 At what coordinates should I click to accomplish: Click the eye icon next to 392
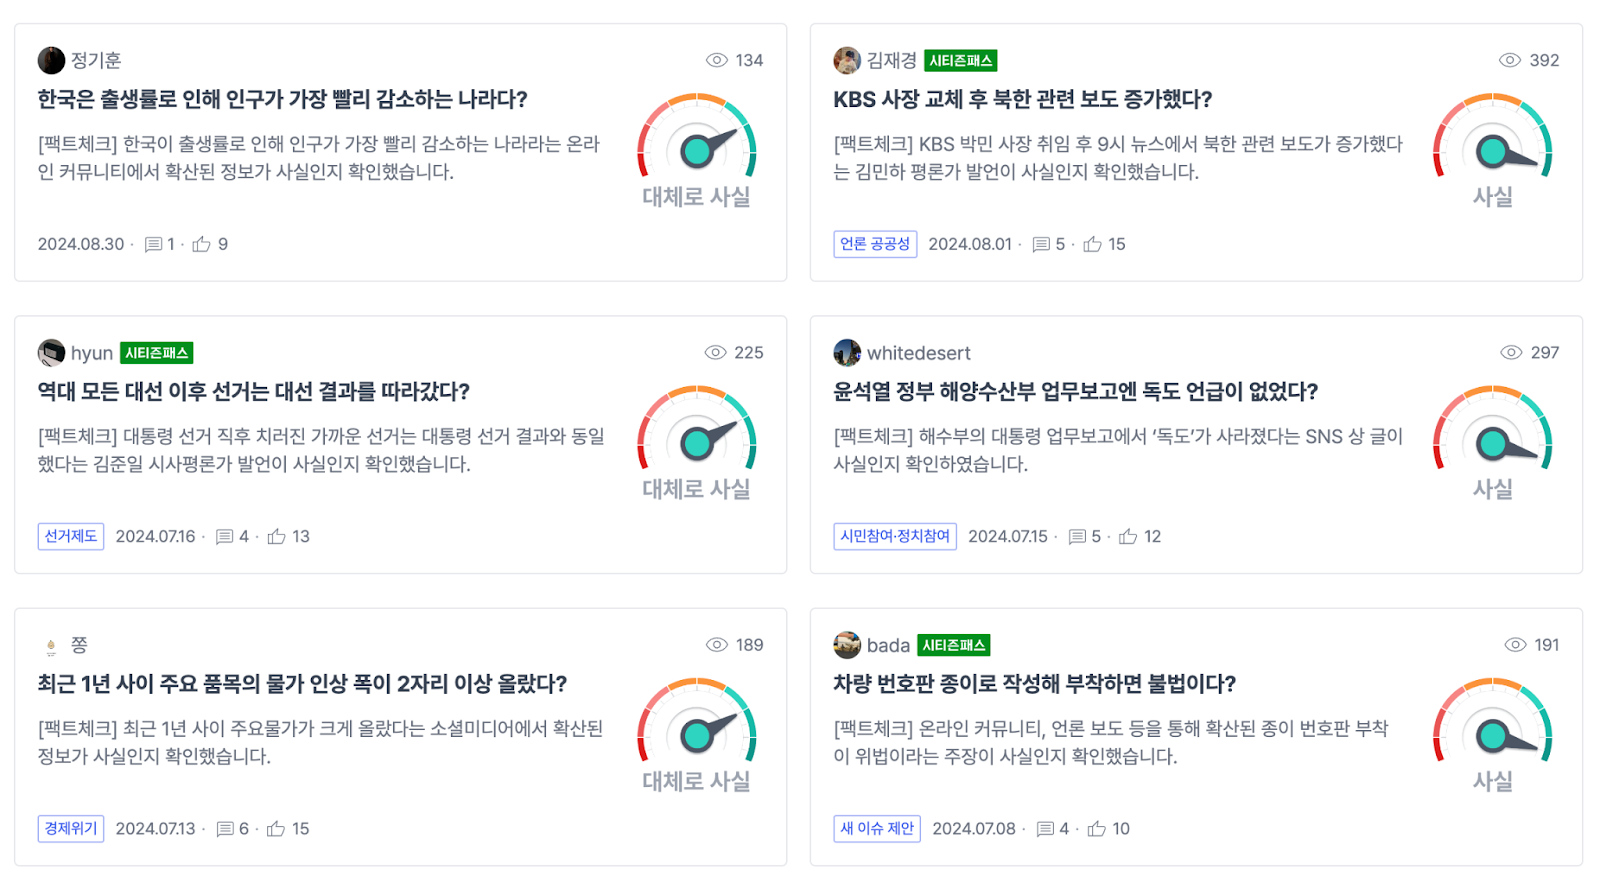[1509, 60]
